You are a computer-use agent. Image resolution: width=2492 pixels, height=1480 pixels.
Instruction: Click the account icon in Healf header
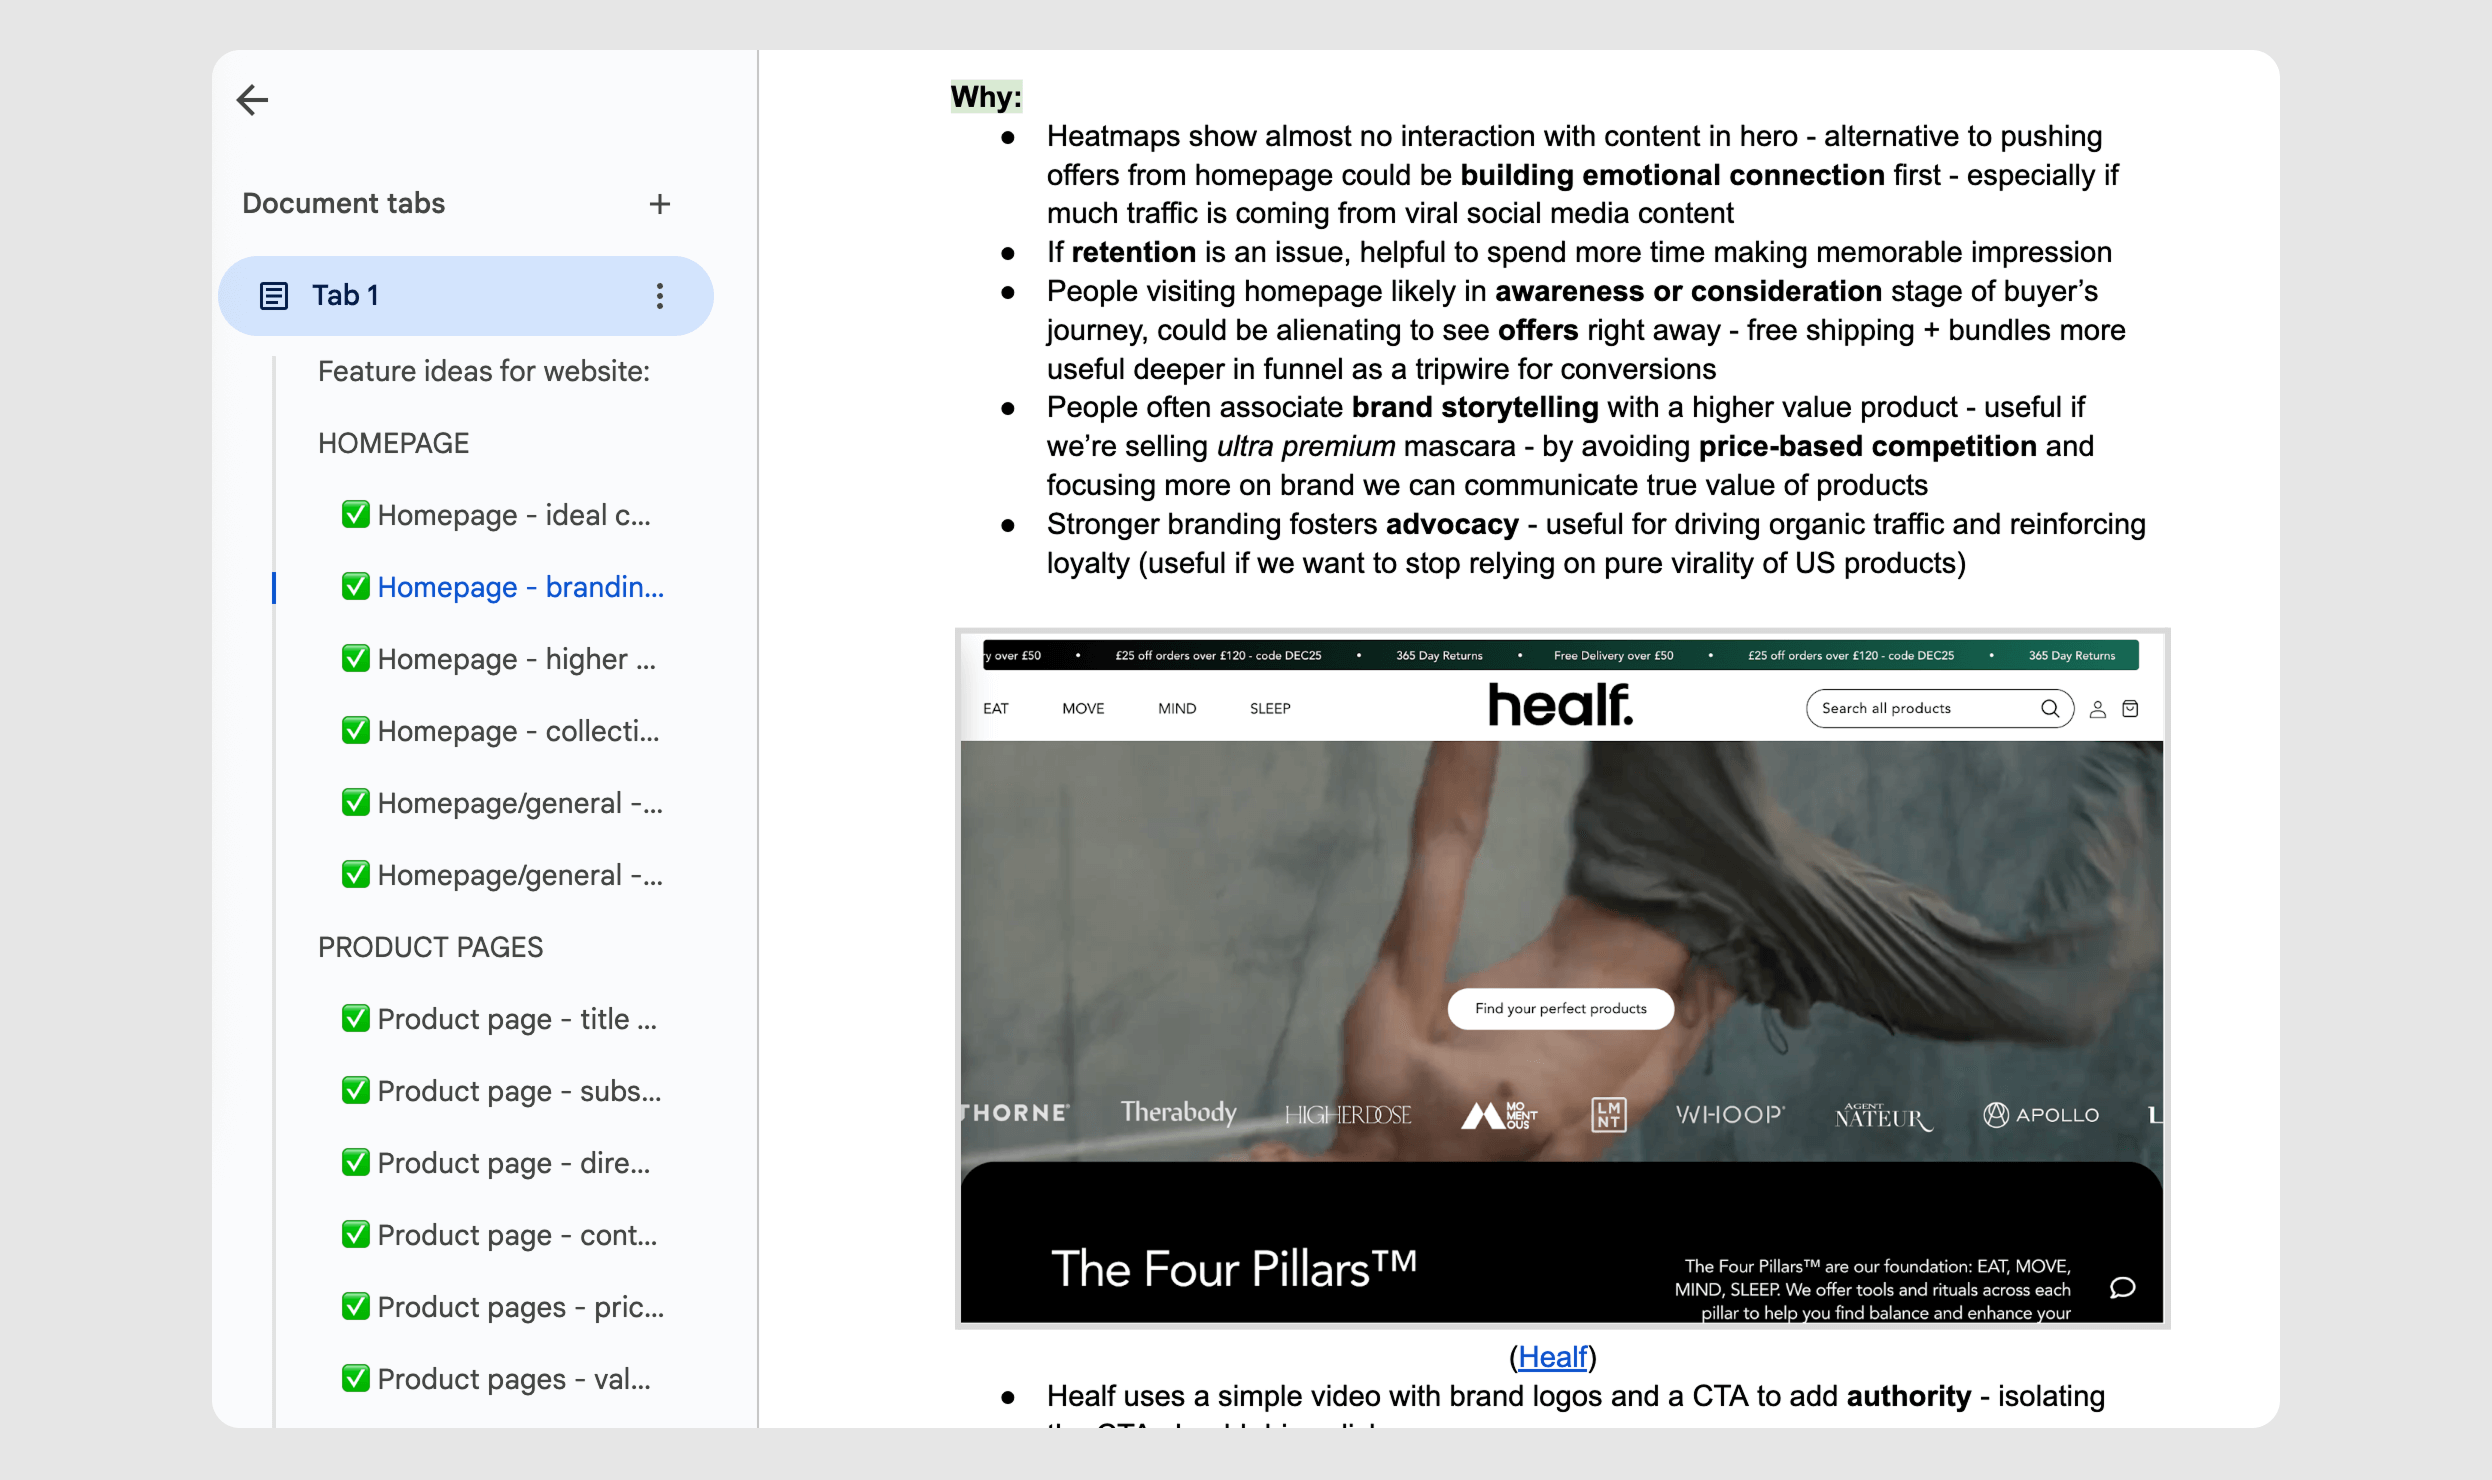pyautogui.click(x=2098, y=709)
